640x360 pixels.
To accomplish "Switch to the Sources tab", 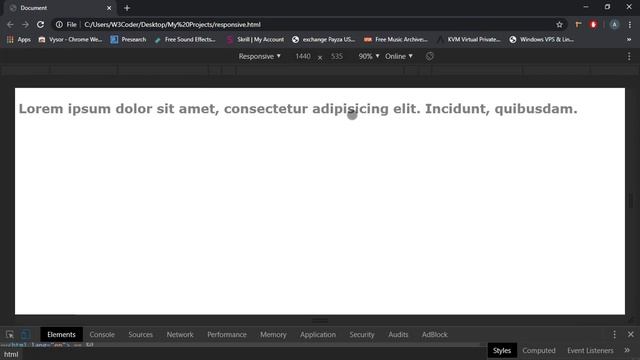I will (x=140, y=334).
